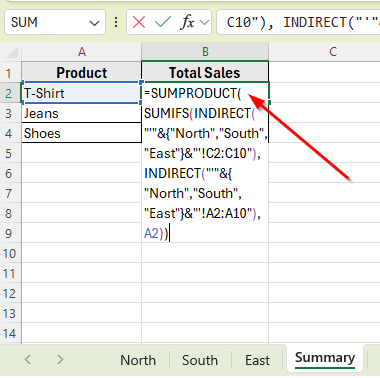
Task: Select the Summary sheet tab
Action: (325, 358)
